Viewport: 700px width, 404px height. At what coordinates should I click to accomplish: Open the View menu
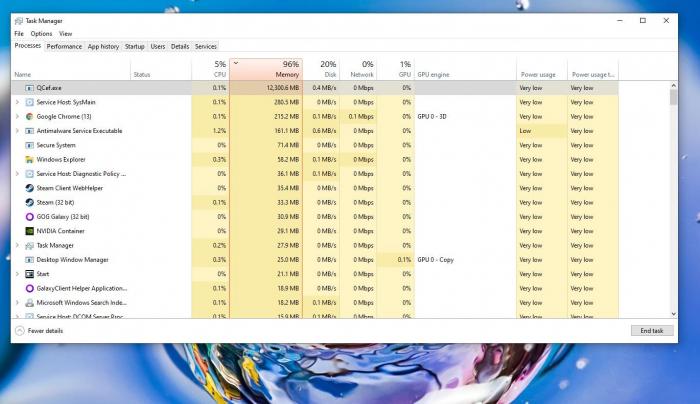(x=65, y=33)
